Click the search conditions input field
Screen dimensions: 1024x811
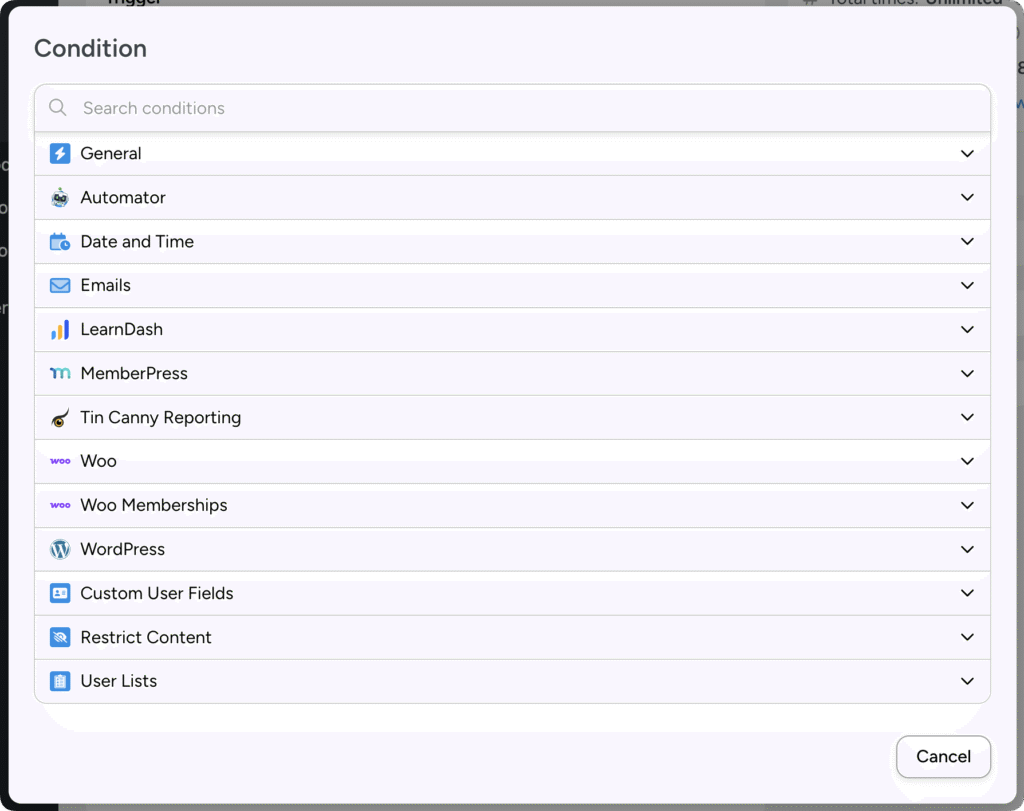click(400, 108)
